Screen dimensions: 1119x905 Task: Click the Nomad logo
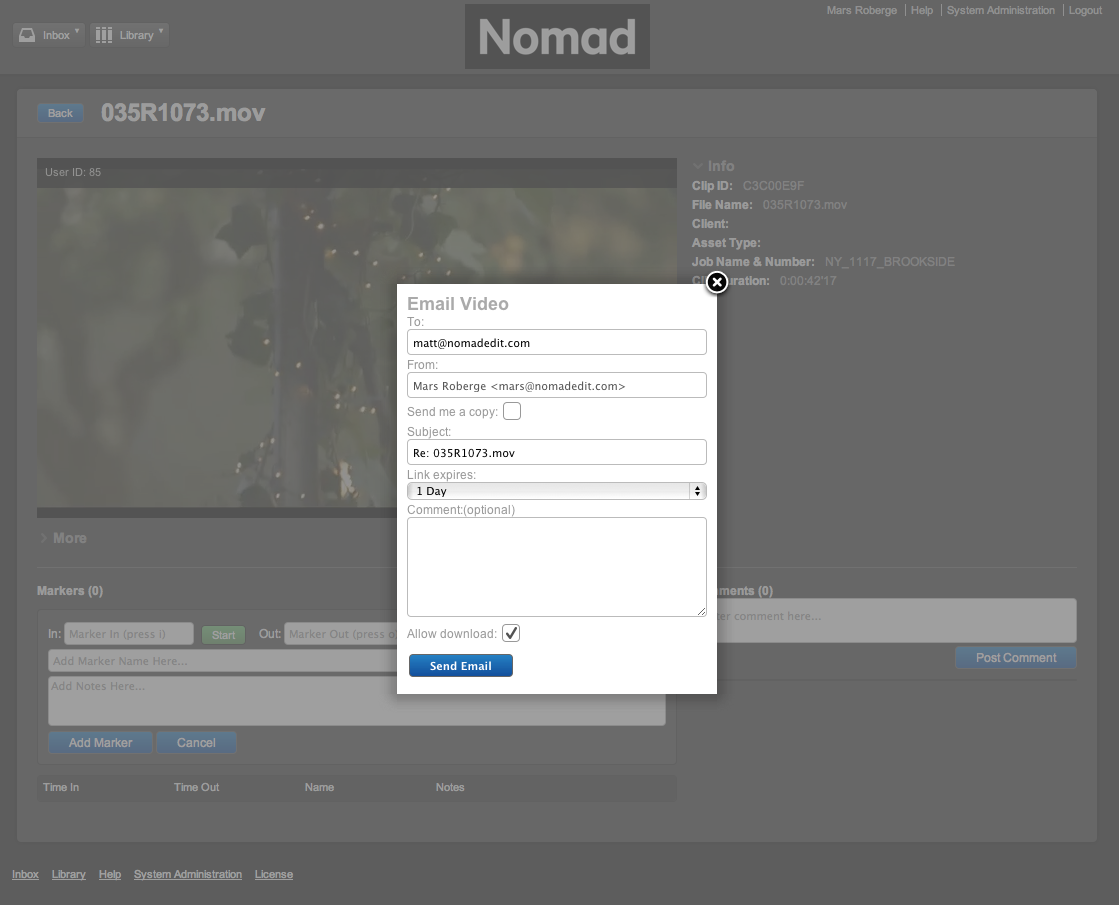tap(557, 37)
